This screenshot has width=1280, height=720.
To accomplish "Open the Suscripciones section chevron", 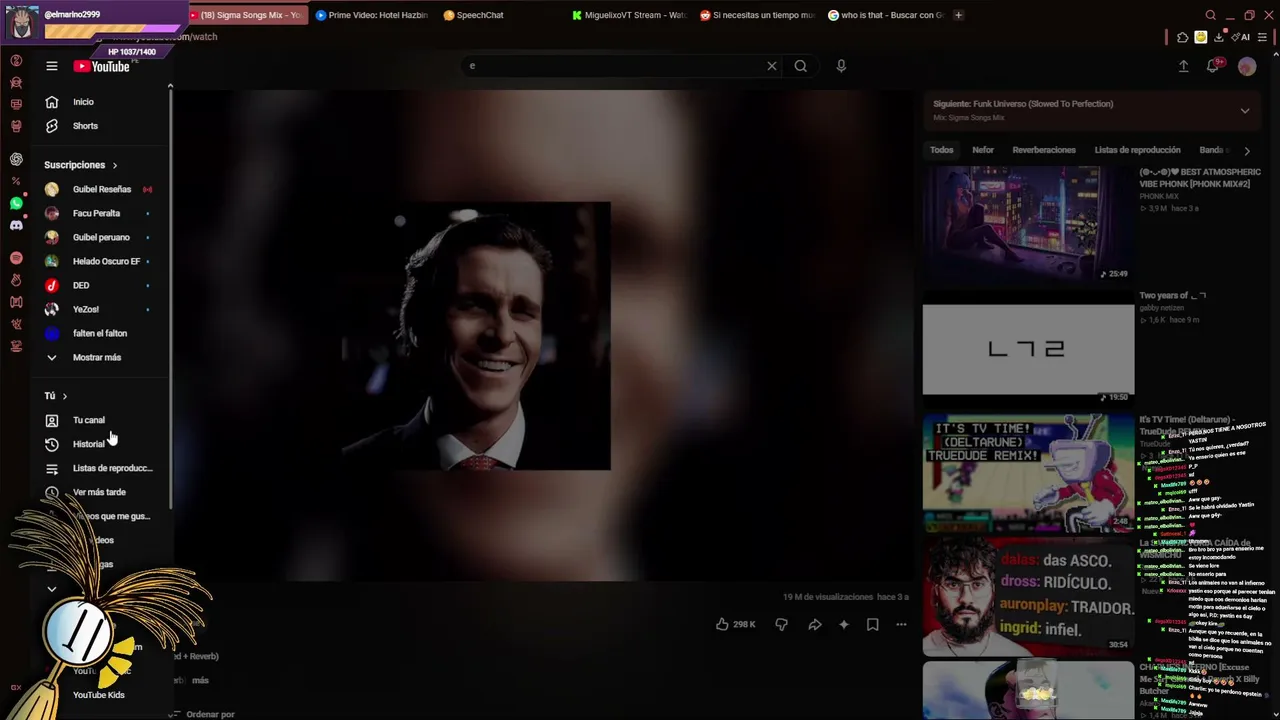I will [115, 165].
